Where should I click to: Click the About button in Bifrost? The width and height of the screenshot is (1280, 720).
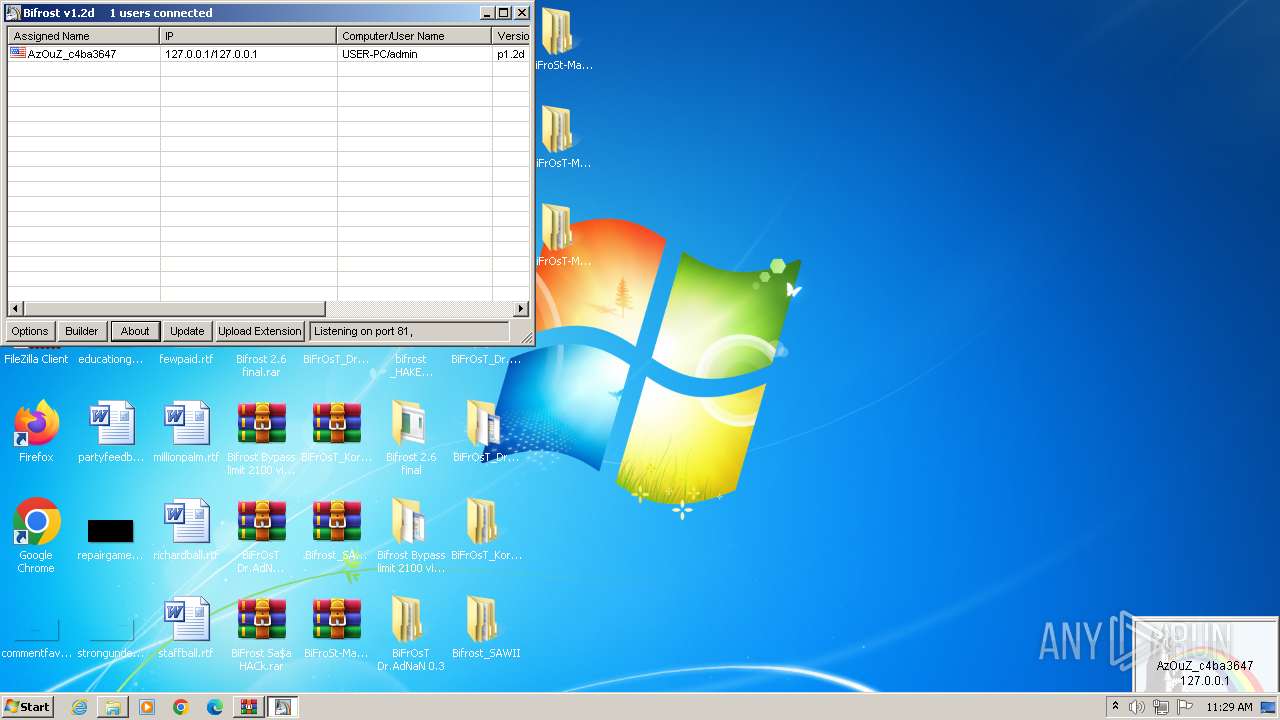pos(135,331)
